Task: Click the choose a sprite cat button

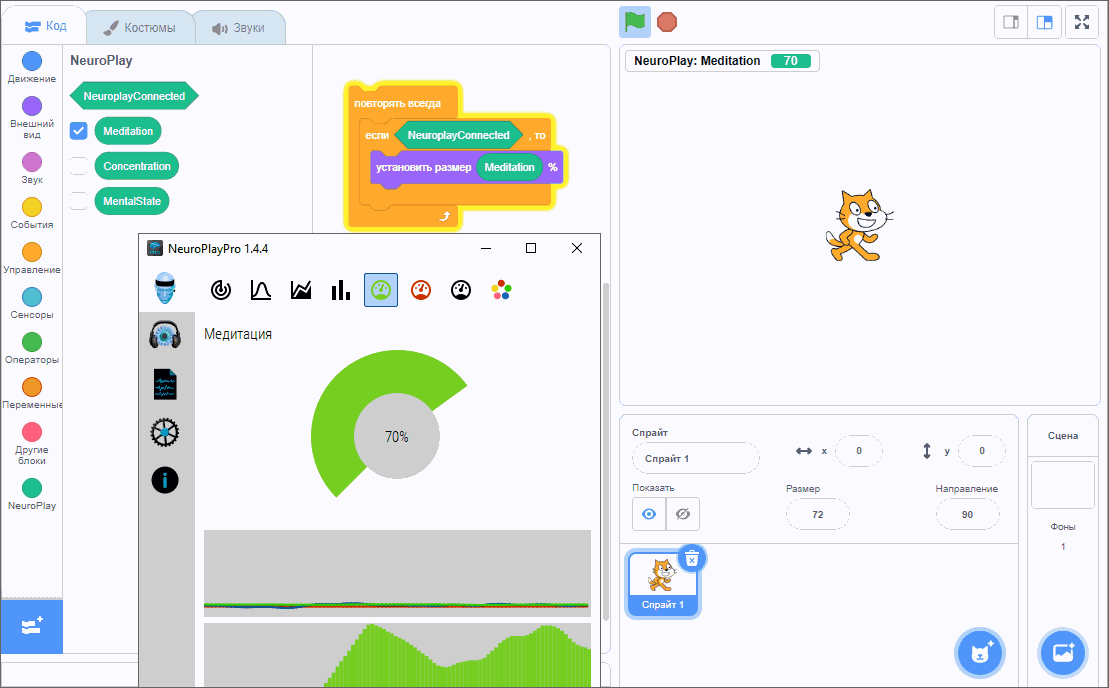Action: pyautogui.click(x=980, y=653)
